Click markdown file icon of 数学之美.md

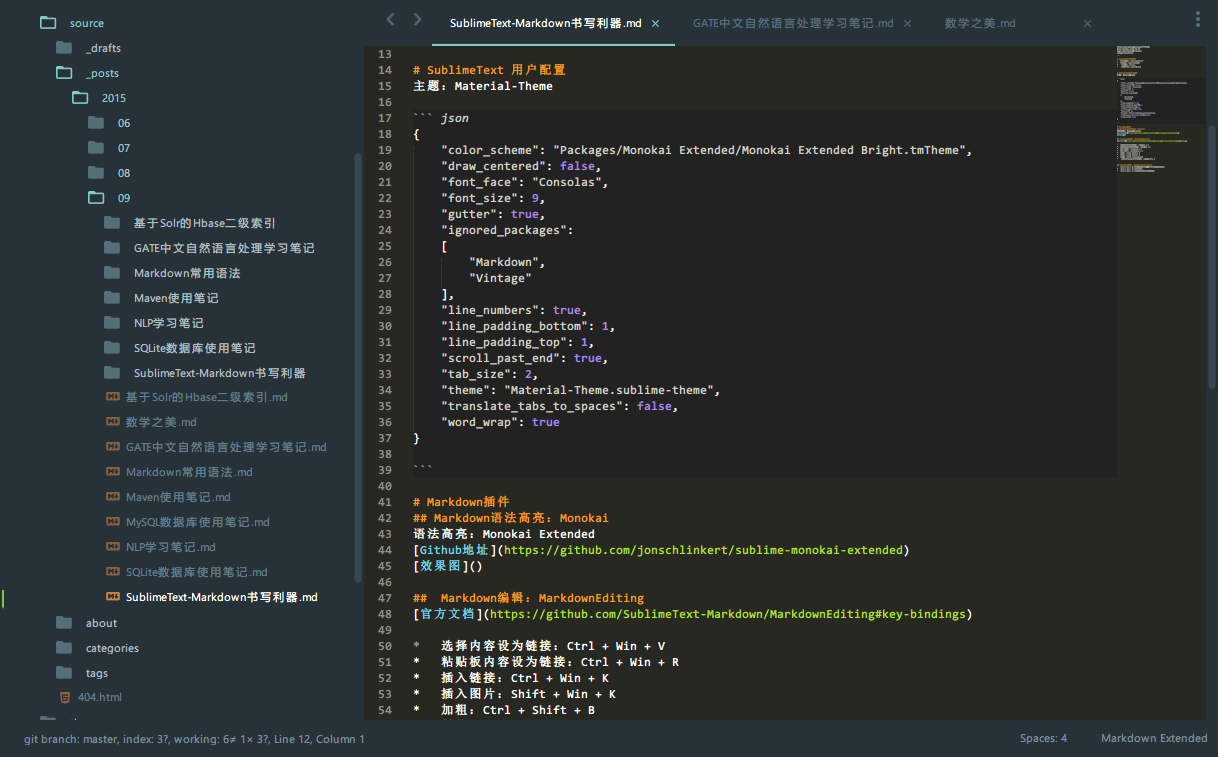tap(113, 422)
